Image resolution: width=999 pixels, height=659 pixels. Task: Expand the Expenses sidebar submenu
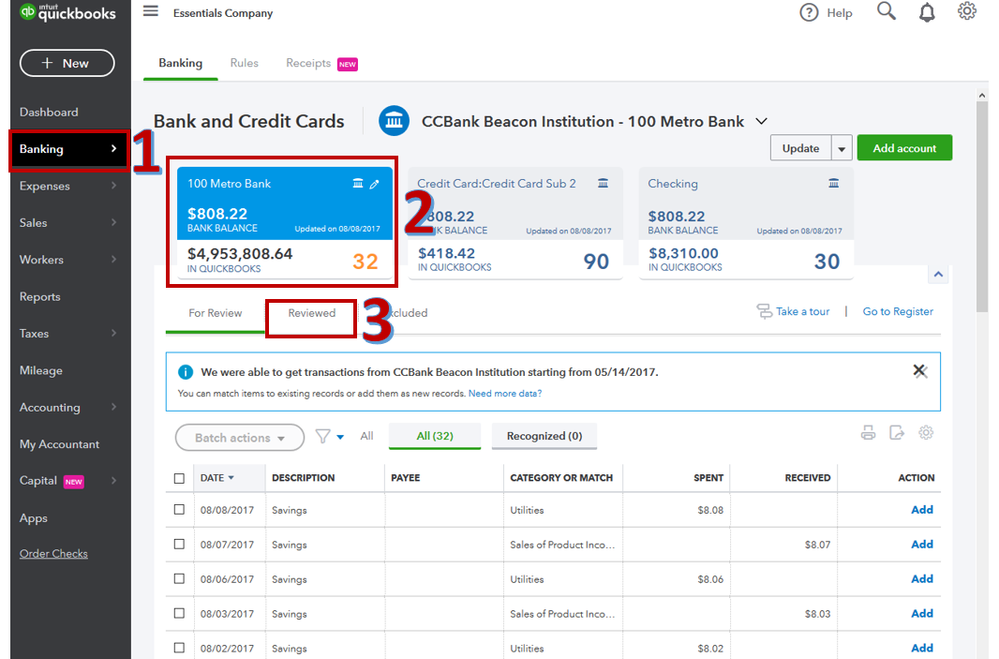pyautogui.click(x=114, y=185)
